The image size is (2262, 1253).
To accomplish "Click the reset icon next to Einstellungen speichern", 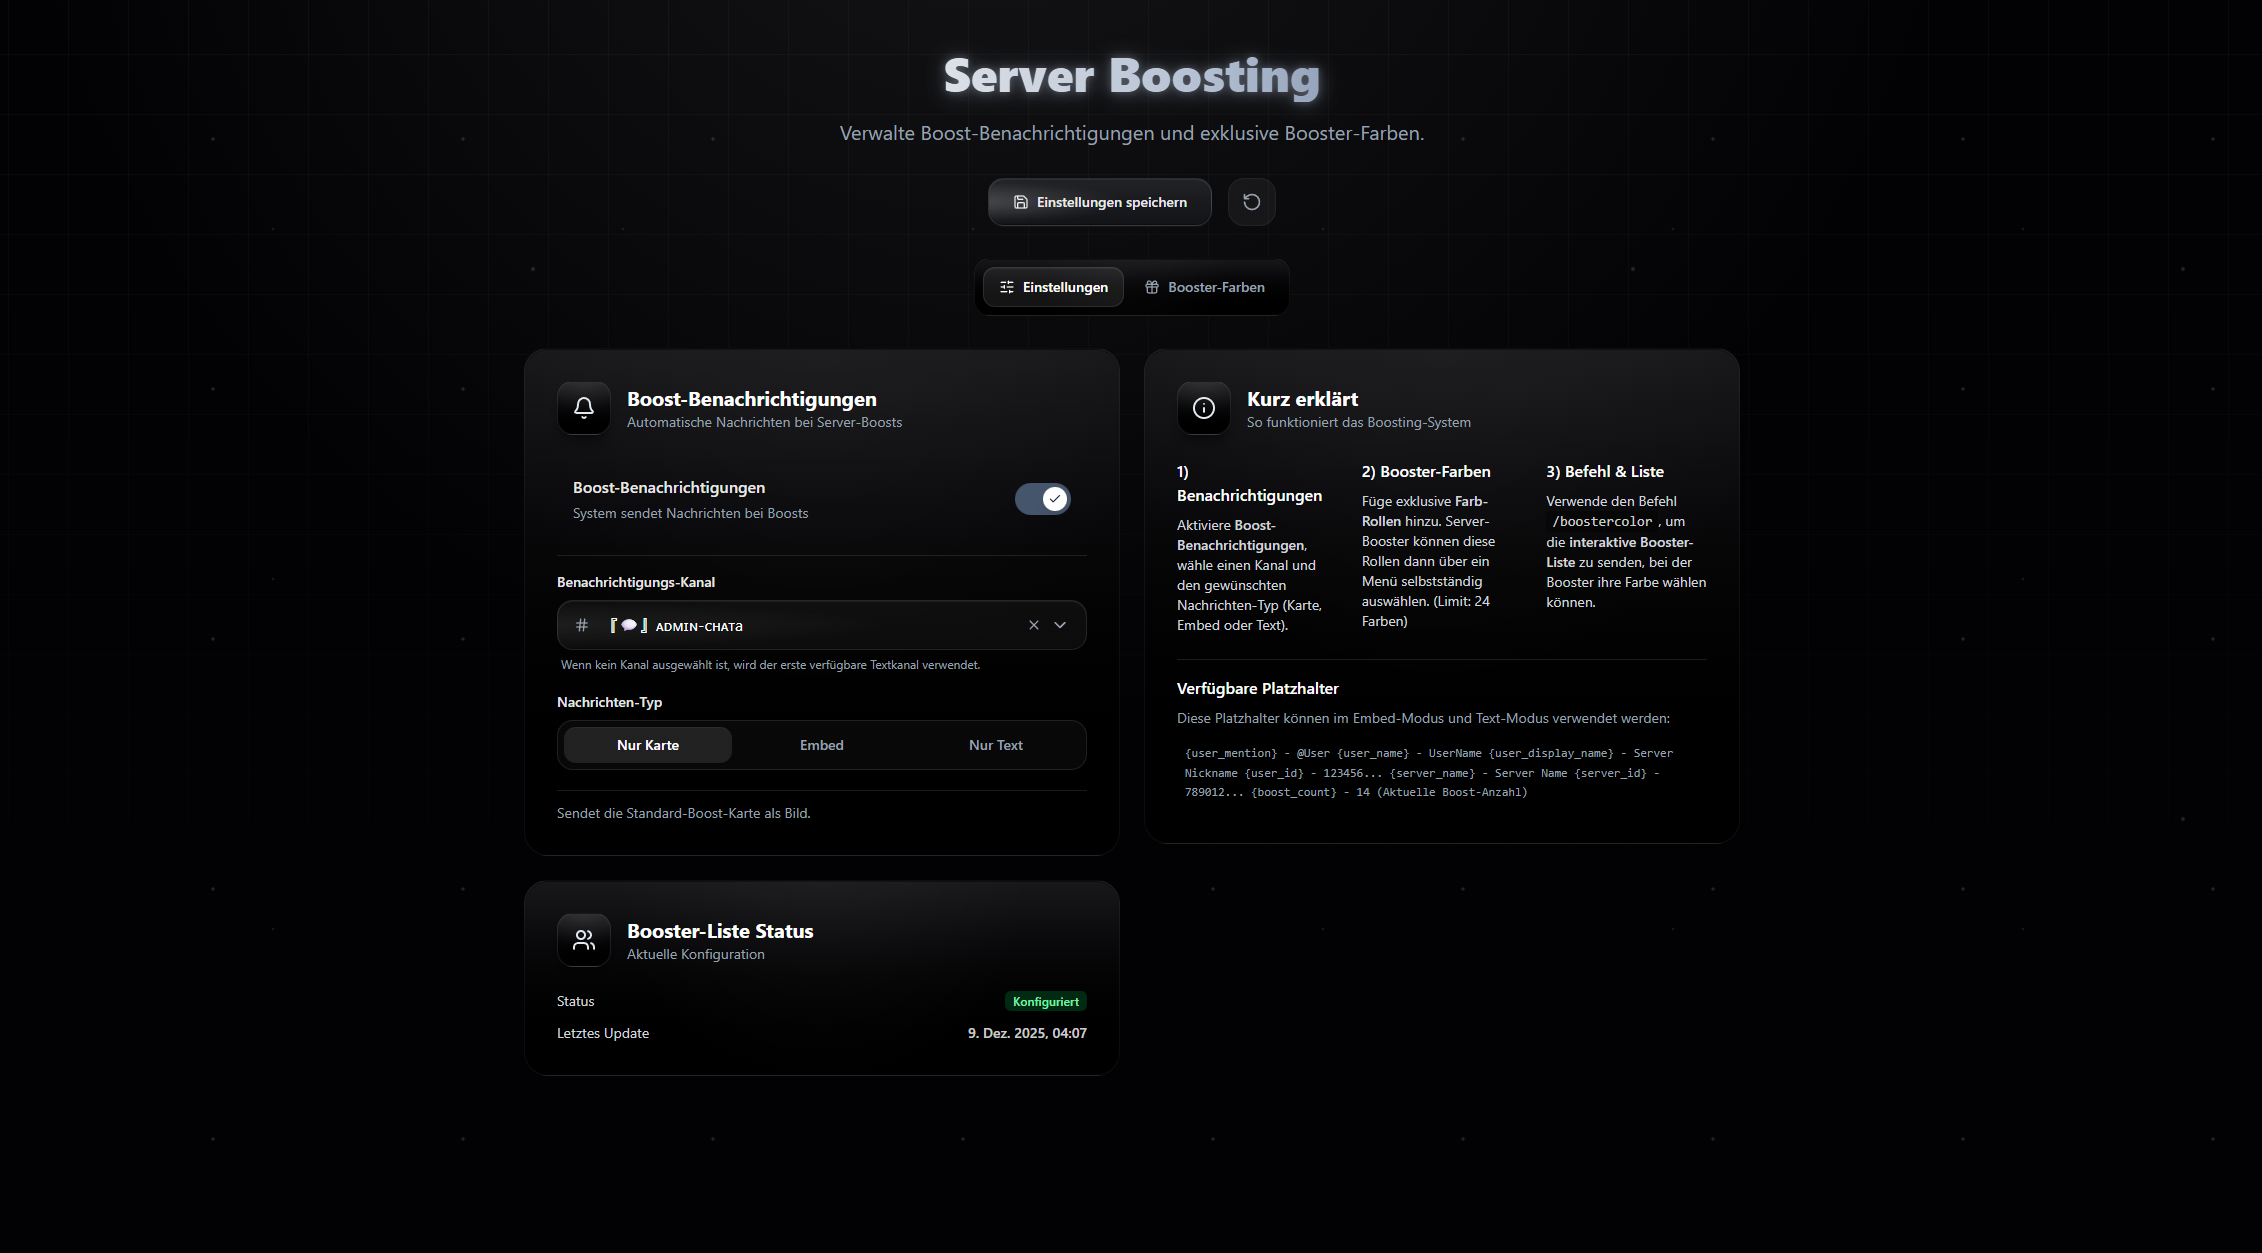I will (1251, 202).
